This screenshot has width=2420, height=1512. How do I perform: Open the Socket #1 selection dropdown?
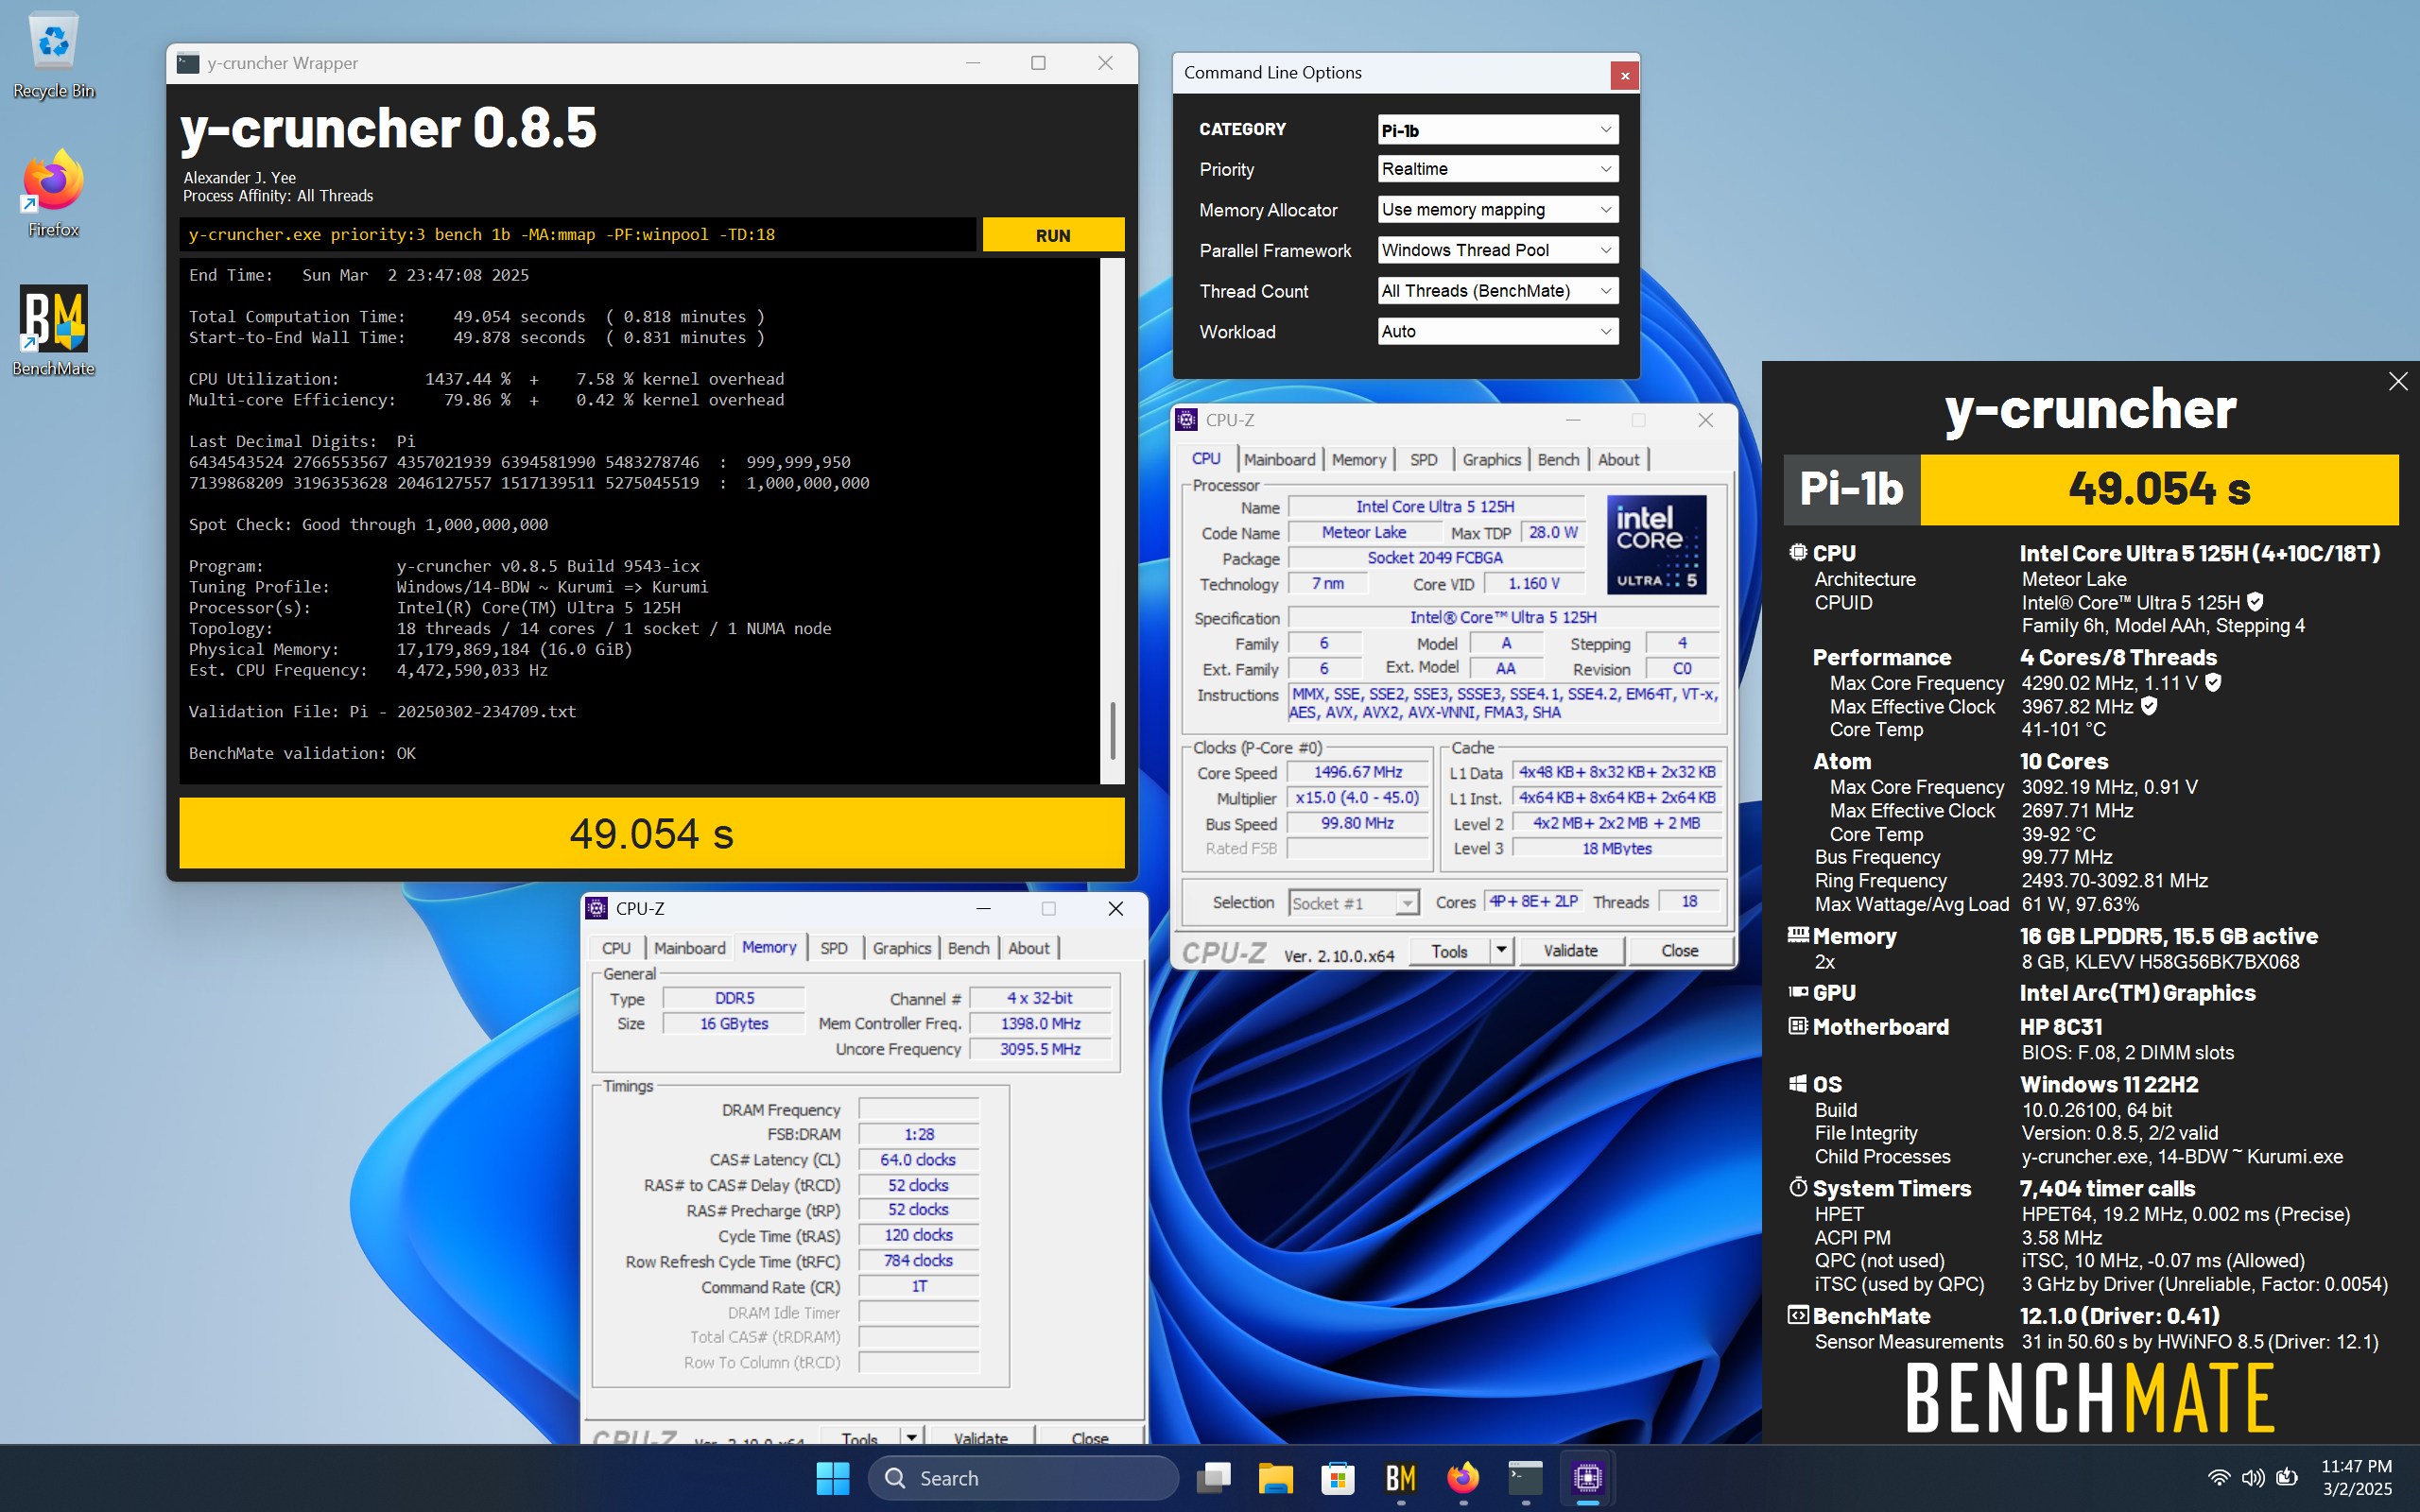[1353, 903]
